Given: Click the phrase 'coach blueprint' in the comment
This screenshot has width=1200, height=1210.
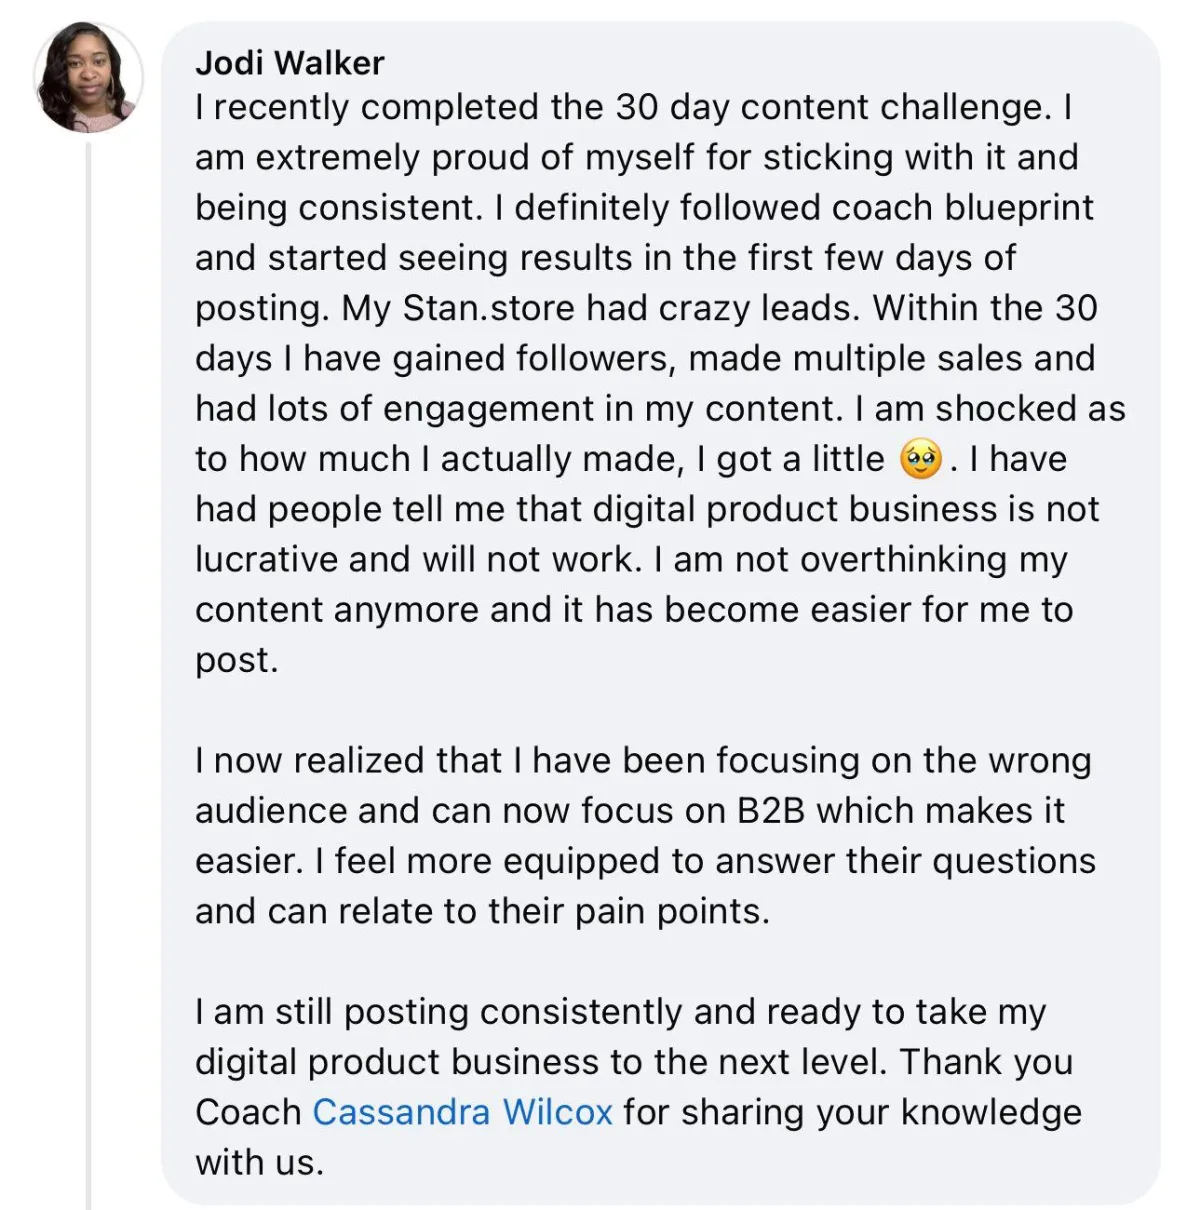Looking at the screenshot, I should point(963,208).
